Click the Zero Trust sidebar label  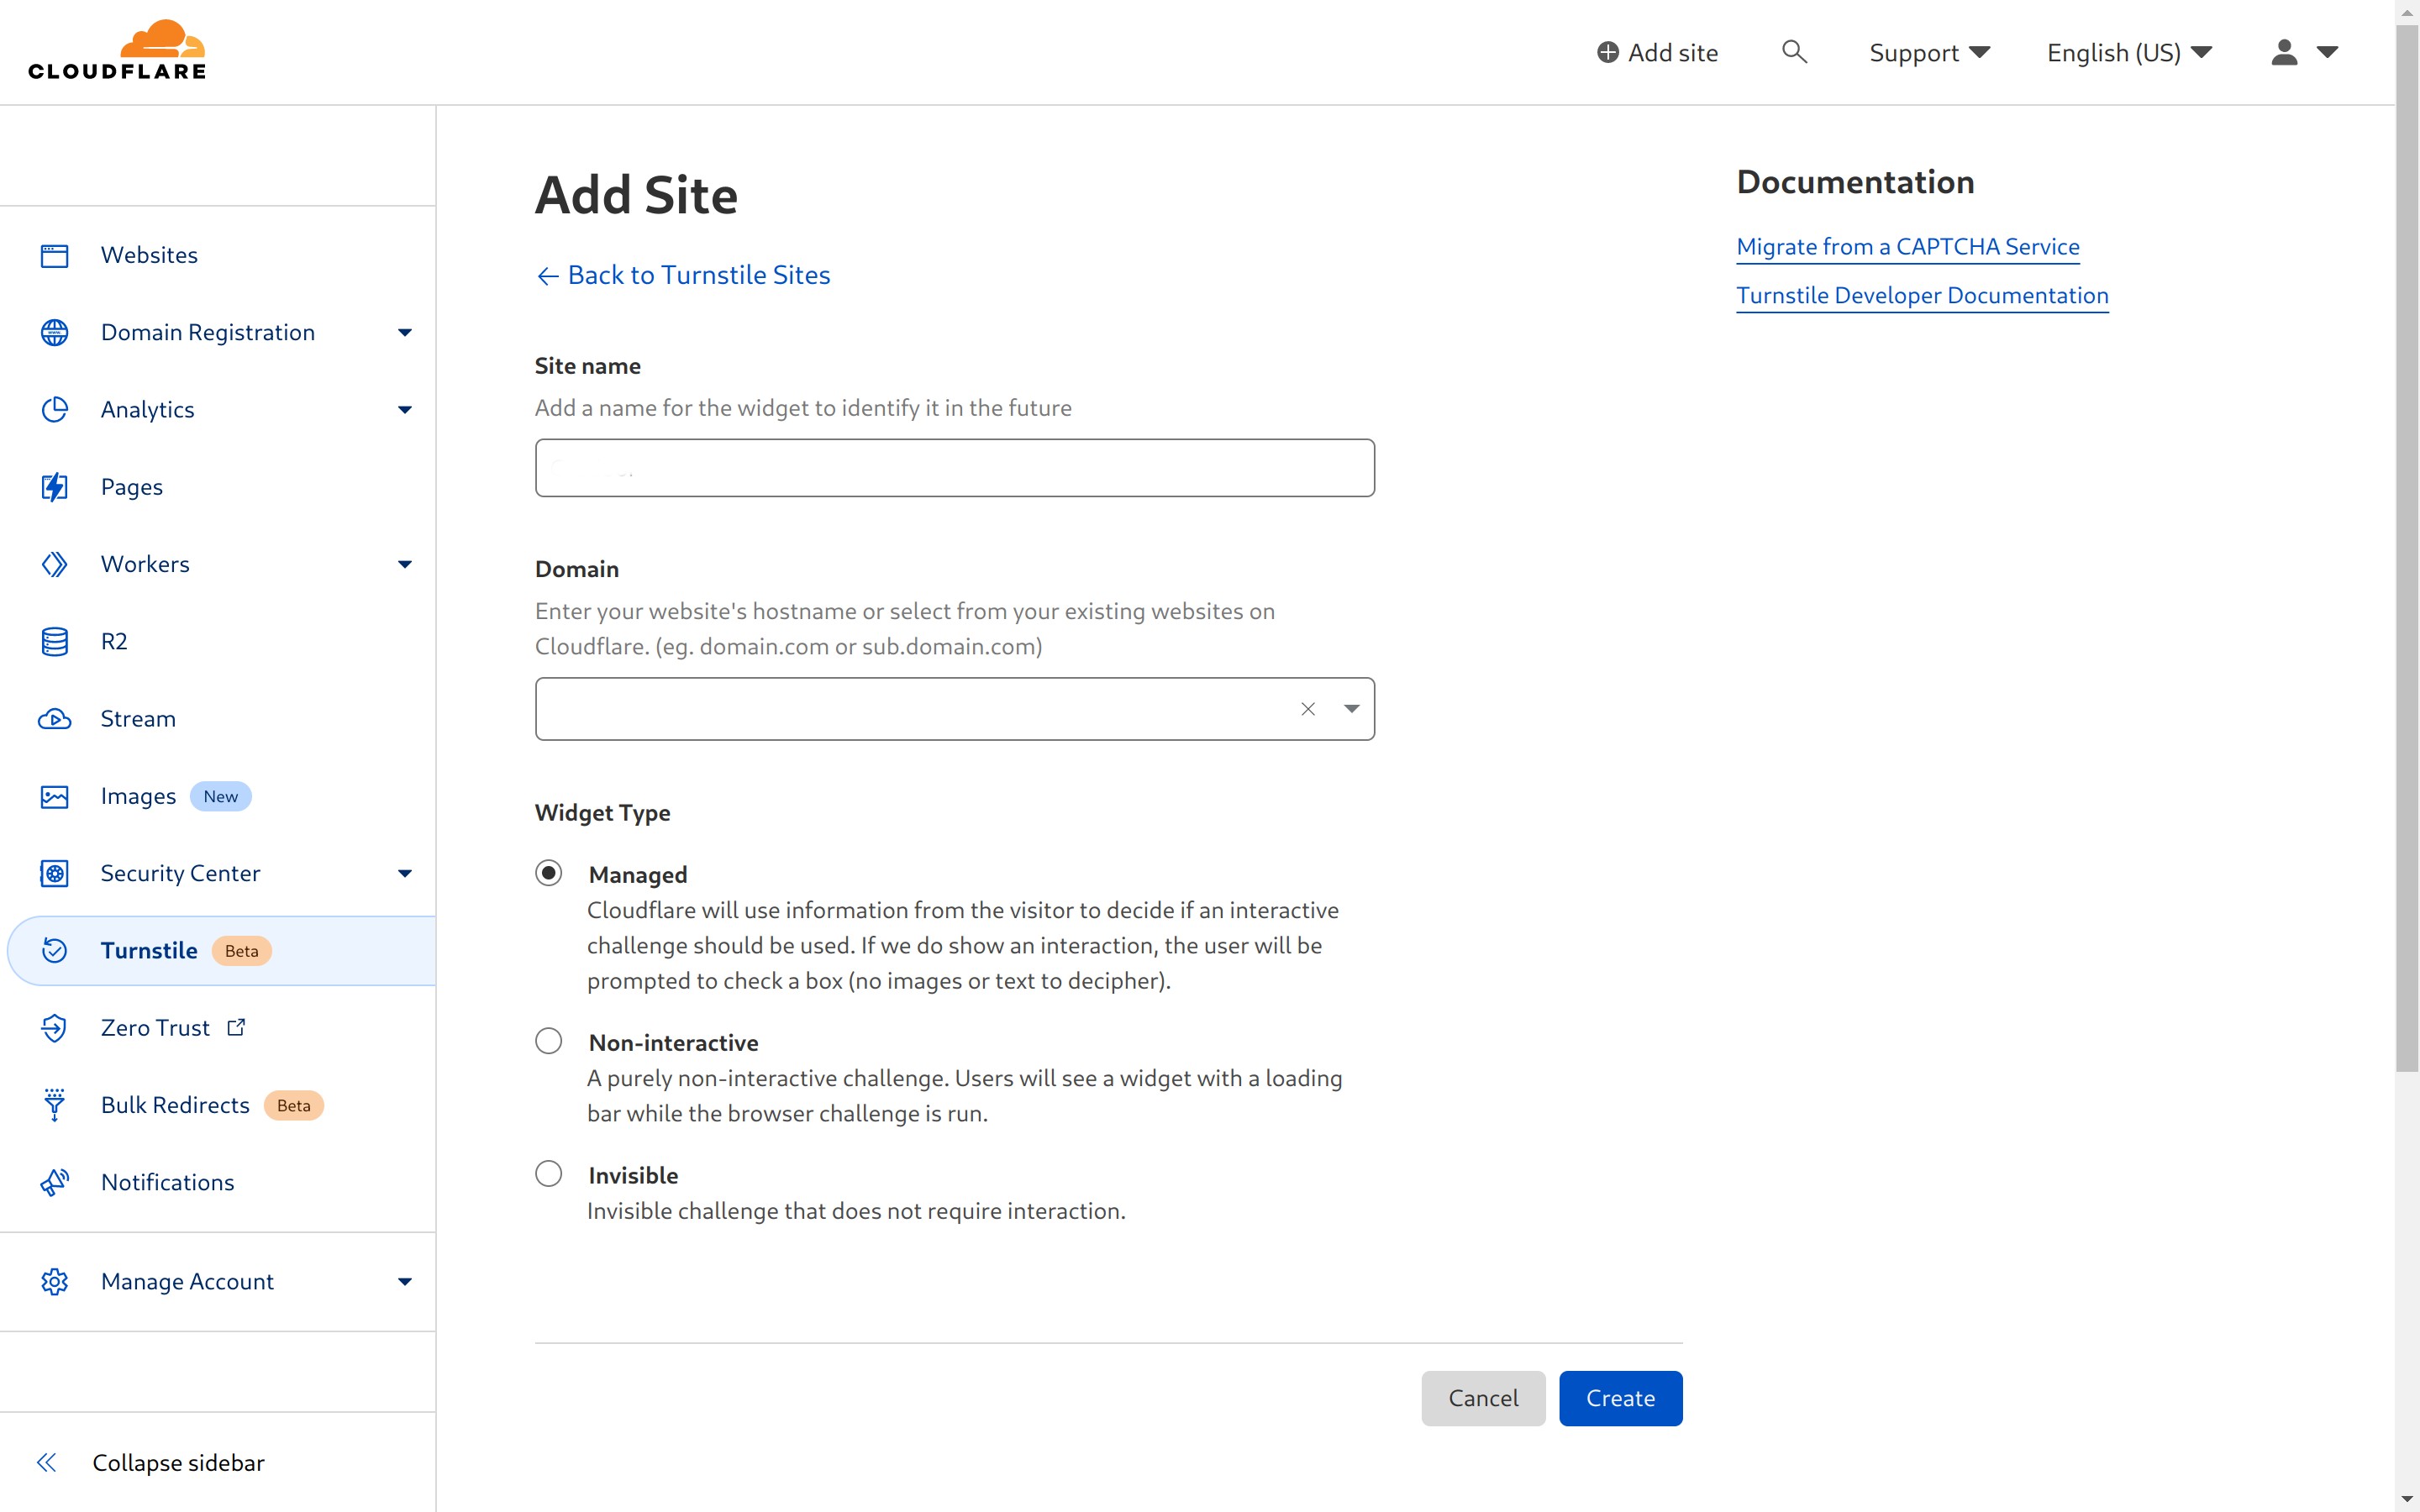pos(155,1027)
